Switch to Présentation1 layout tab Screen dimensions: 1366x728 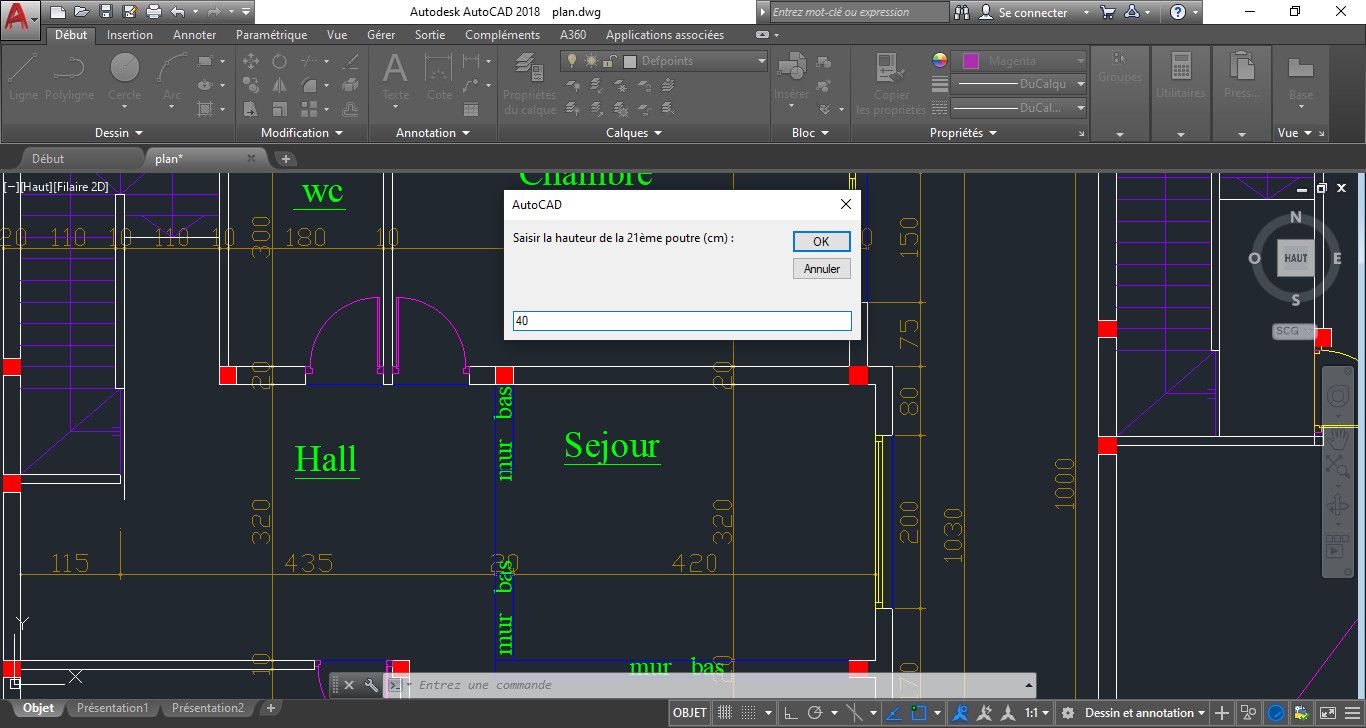112,708
